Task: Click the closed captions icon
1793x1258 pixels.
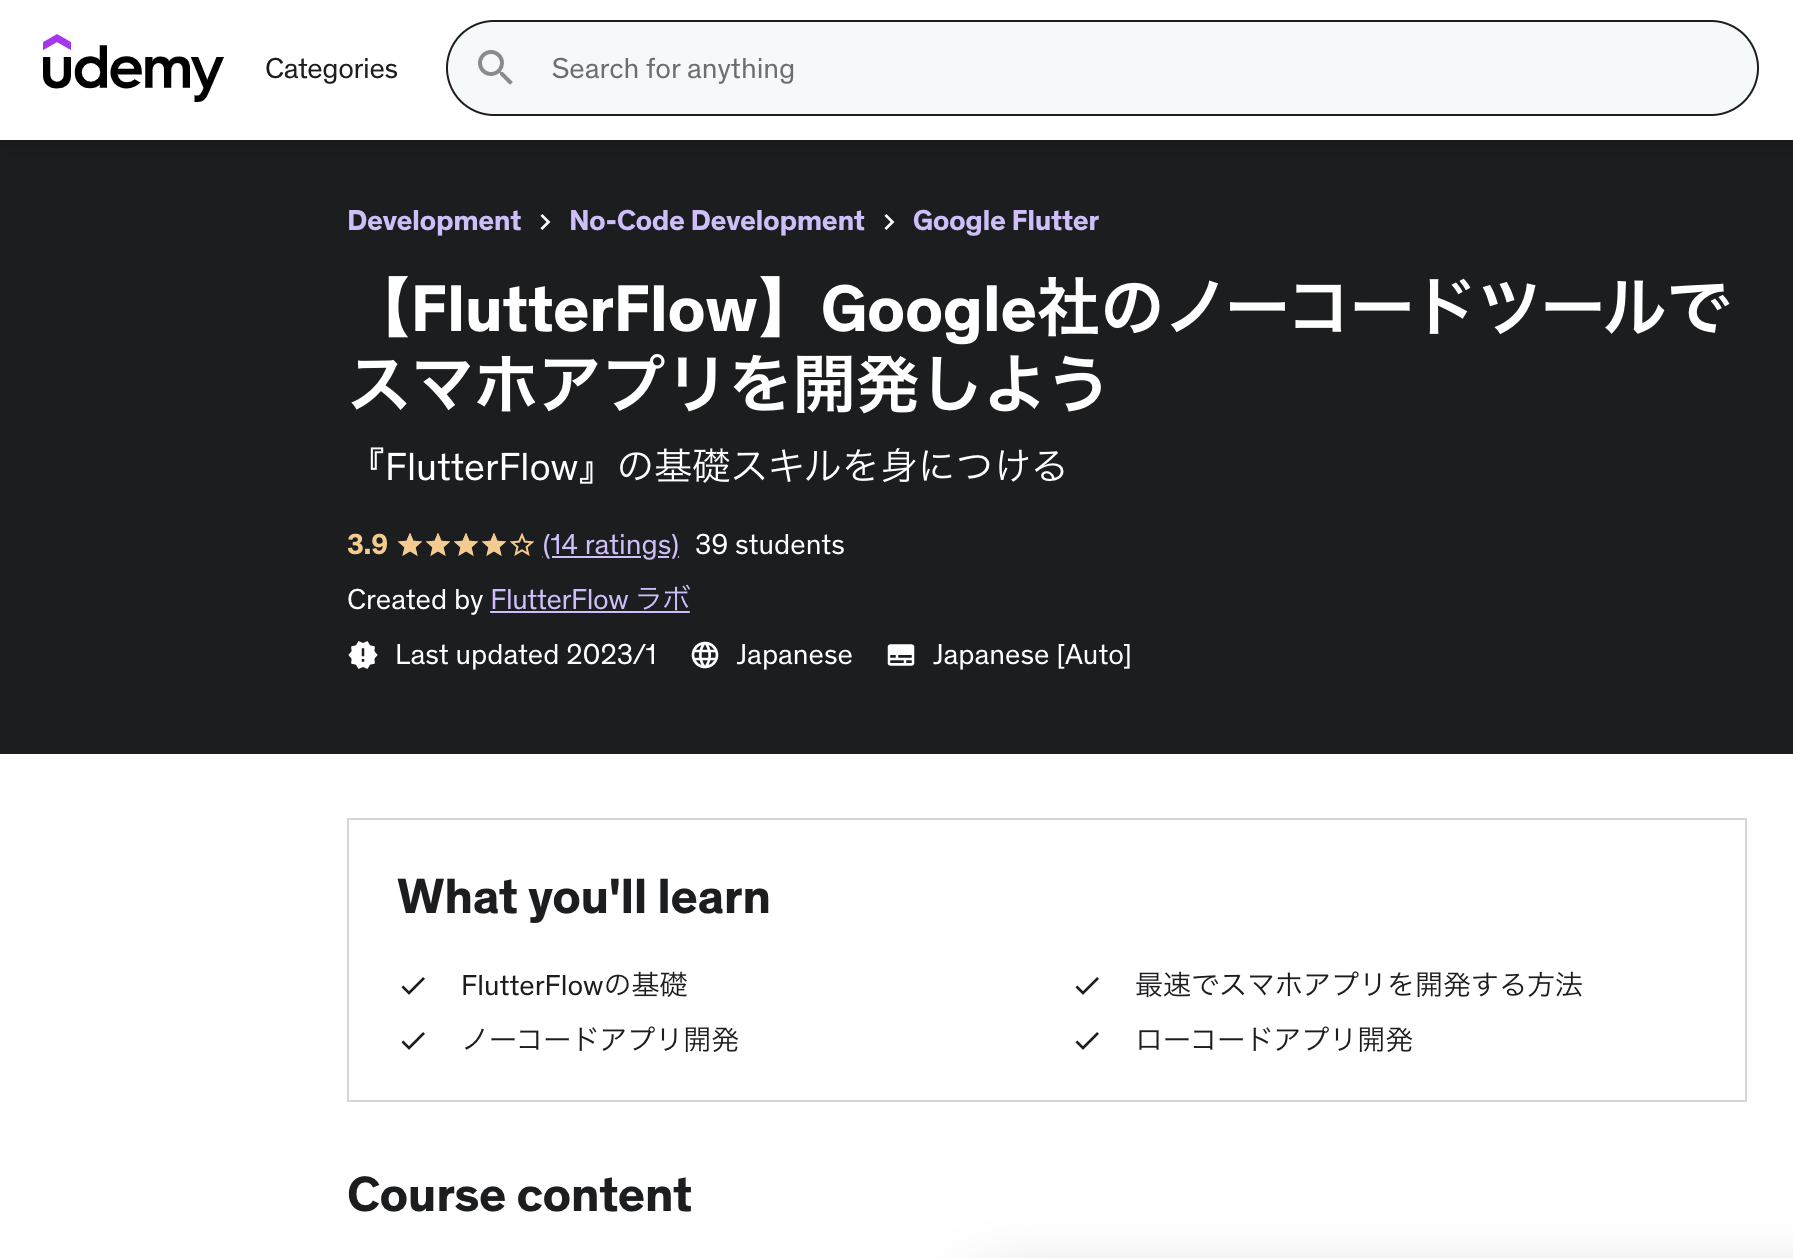Action: coord(901,655)
